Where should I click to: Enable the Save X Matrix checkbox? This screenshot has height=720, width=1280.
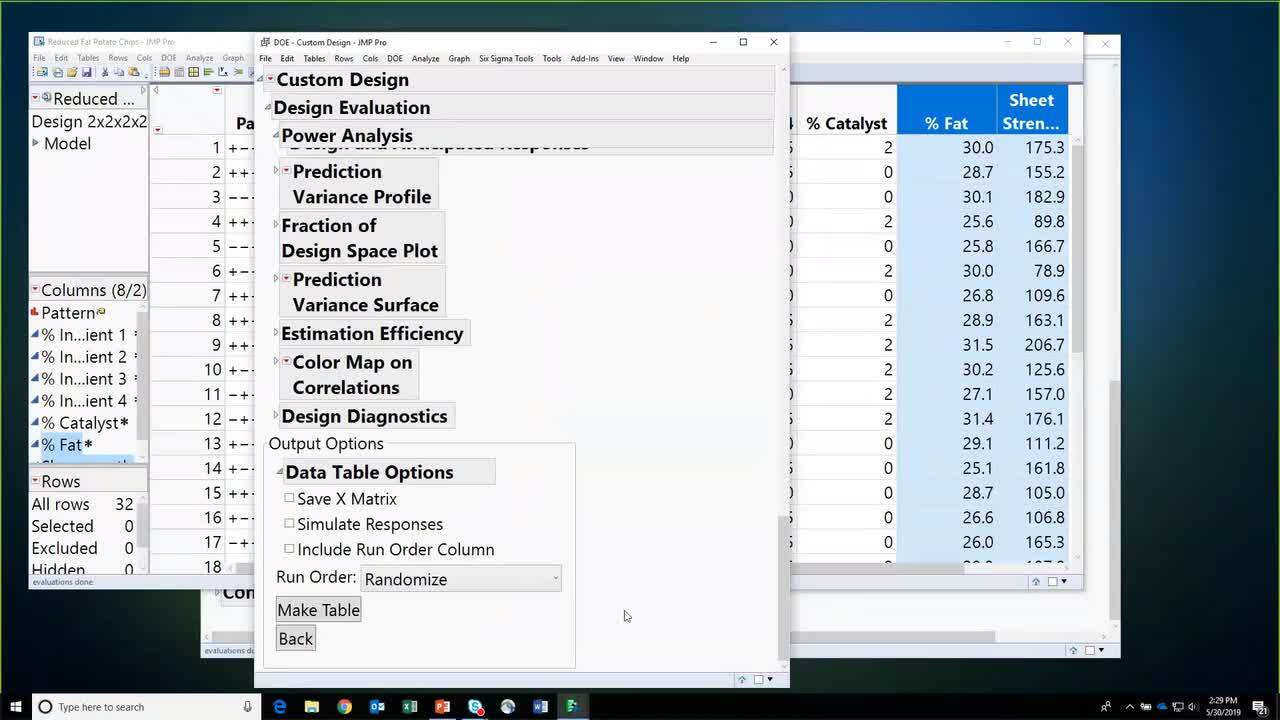coord(289,498)
